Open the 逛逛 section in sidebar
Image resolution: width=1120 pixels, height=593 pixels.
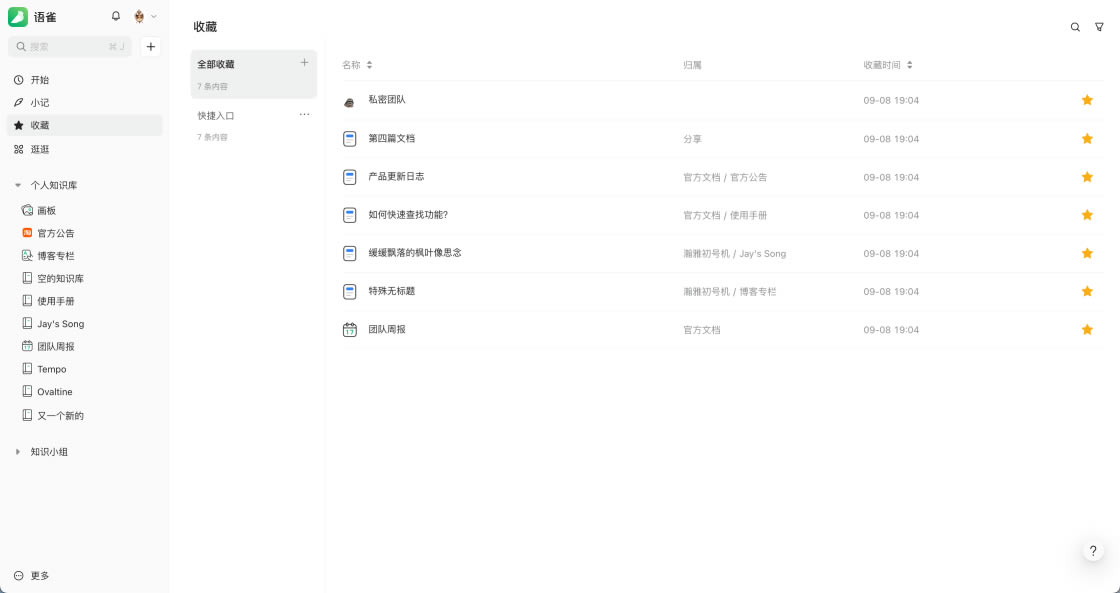coord(40,149)
